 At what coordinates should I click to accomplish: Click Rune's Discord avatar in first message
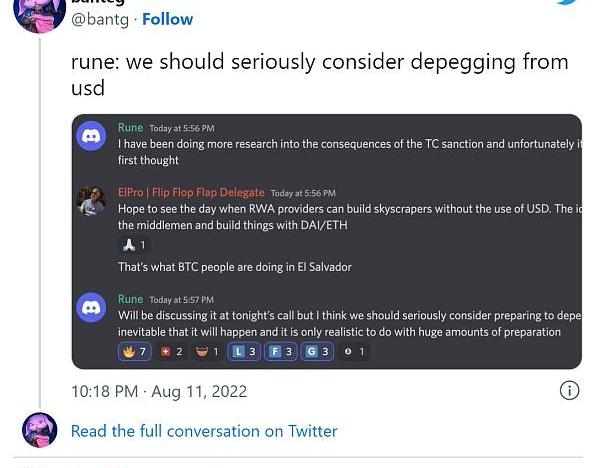tap(92, 138)
